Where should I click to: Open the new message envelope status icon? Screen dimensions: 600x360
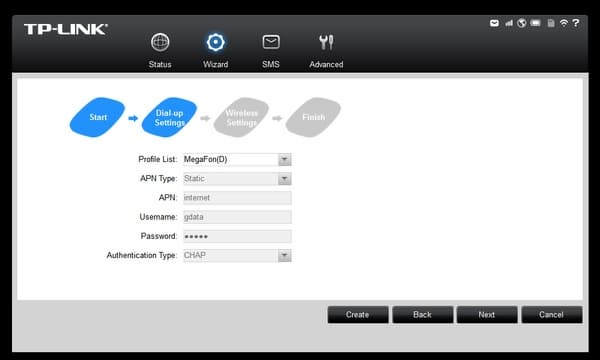pos(494,23)
